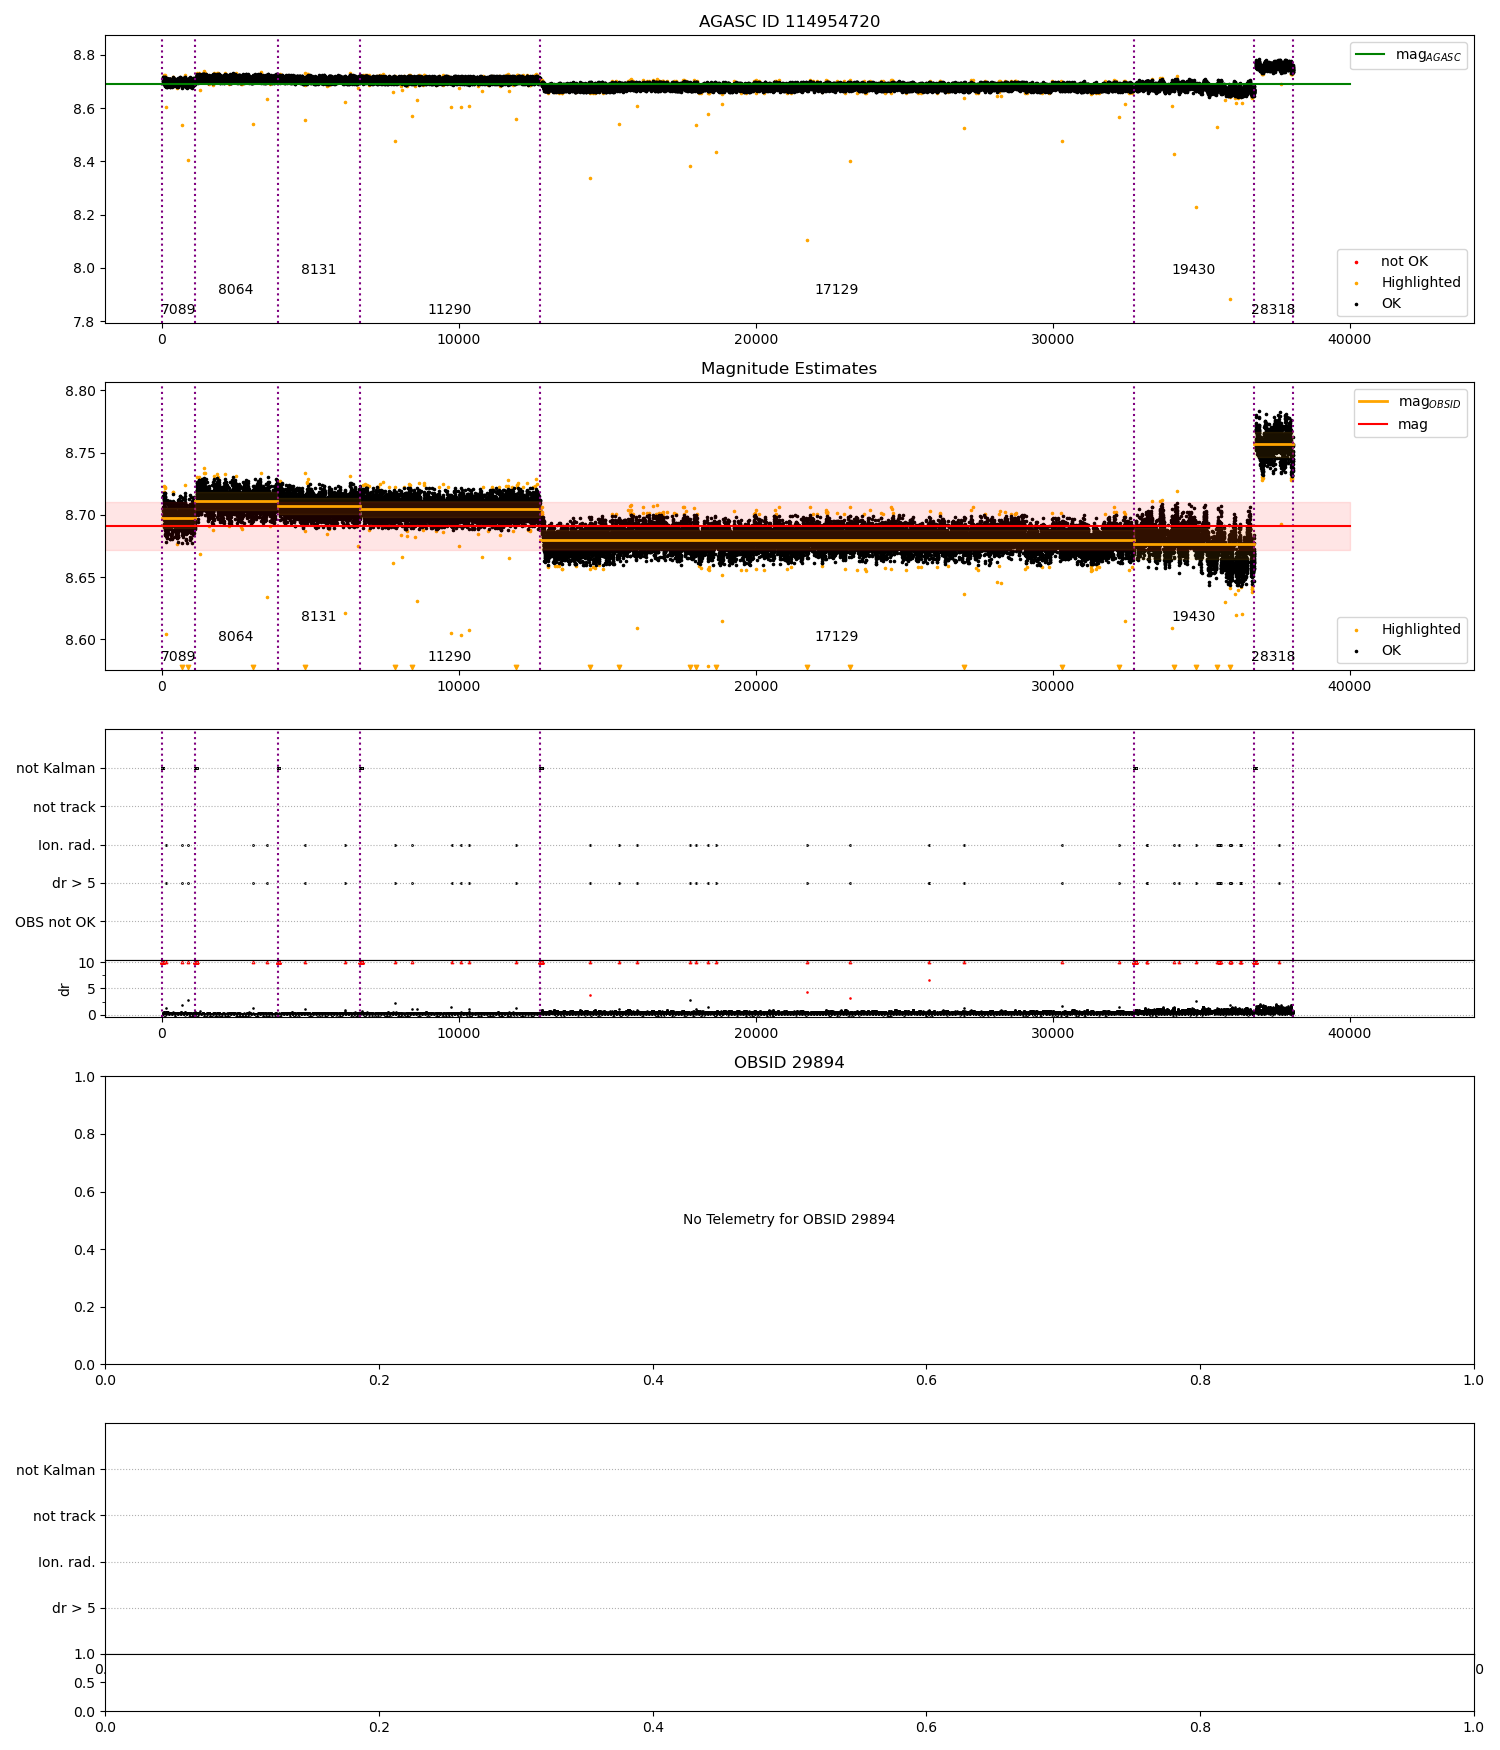This screenshot has width=1500, height=1750.
Task: Click OBSID label 8064 in Magnitude Estimates plot
Action: pos(235,637)
